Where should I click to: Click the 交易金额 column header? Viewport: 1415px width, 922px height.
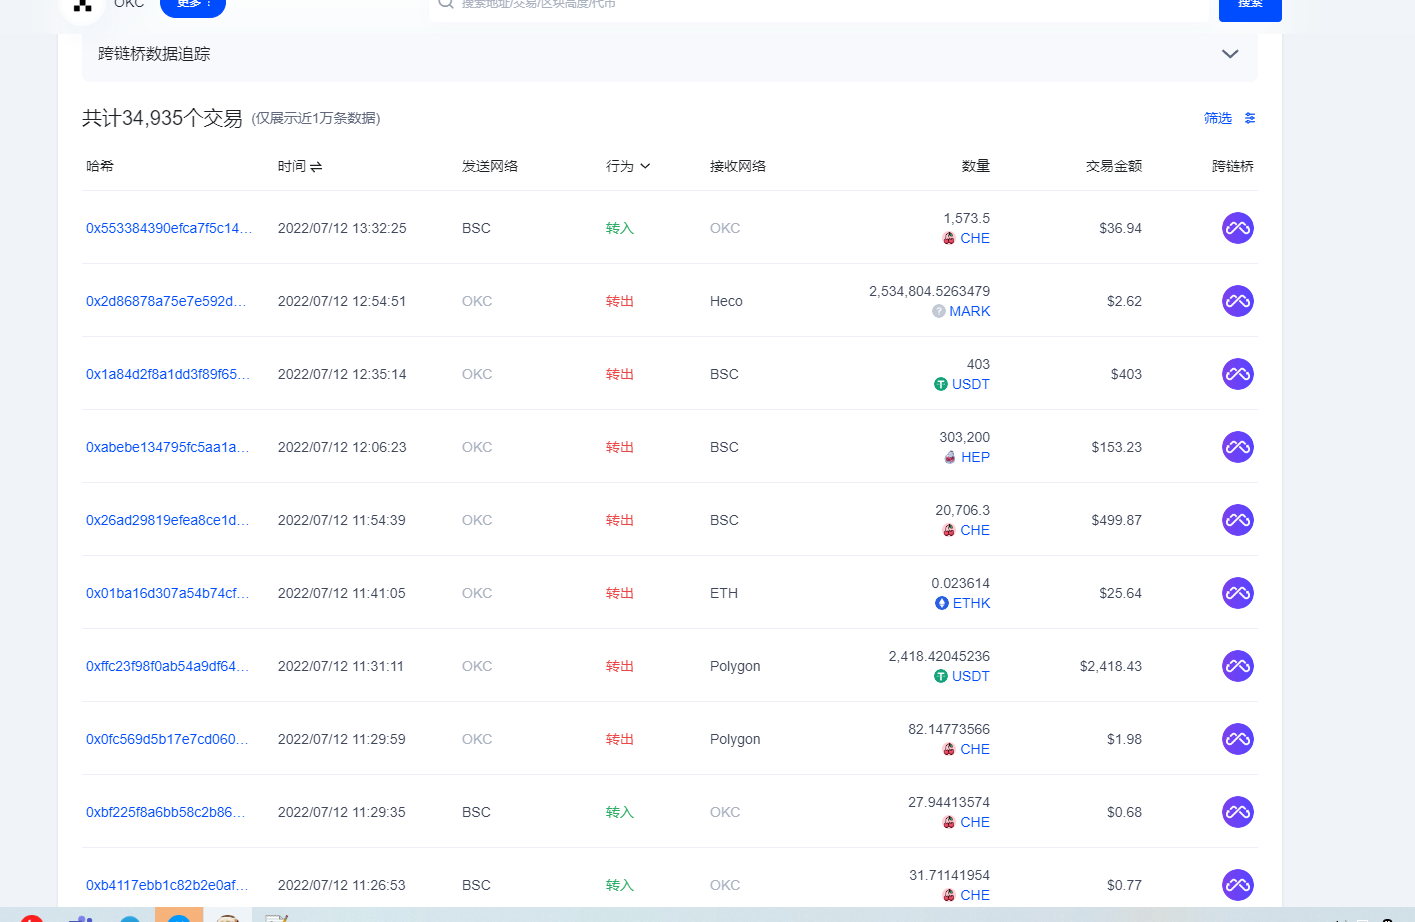[x=1114, y=166]
